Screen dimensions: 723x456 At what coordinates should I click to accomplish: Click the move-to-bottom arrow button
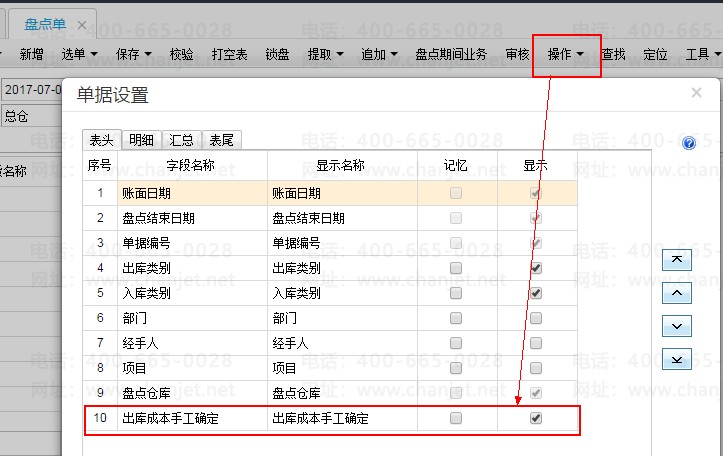click(x=677, y=359)
